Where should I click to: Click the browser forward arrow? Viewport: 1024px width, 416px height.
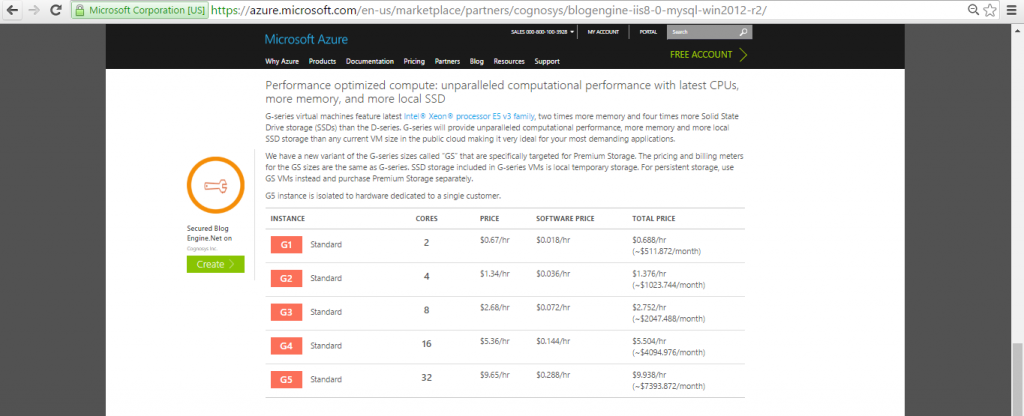[x=33, y=9]
